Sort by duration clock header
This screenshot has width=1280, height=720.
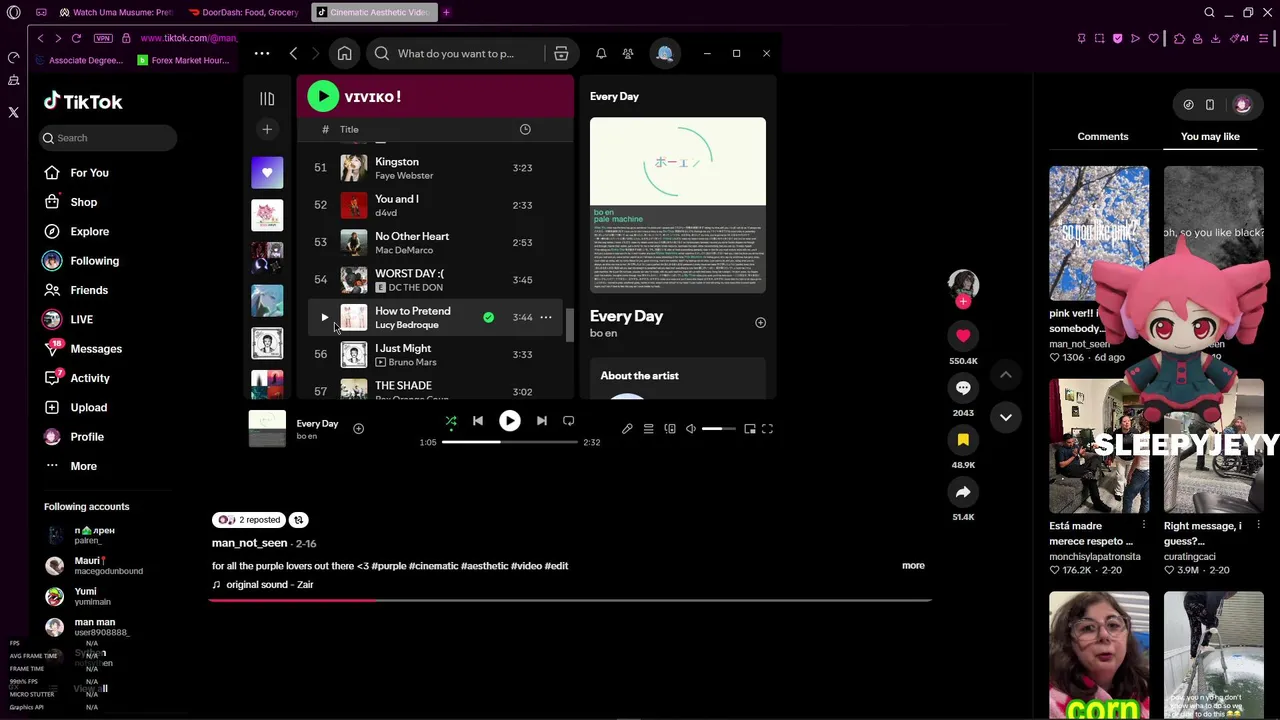(525, 129)
